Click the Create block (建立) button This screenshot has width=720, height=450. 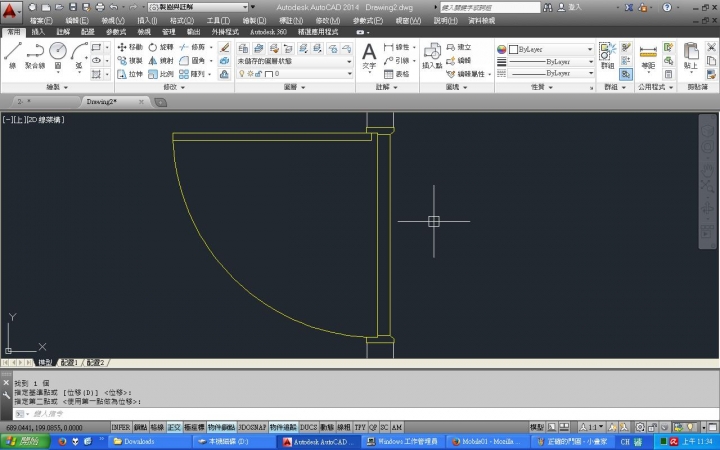pos(459,47)
